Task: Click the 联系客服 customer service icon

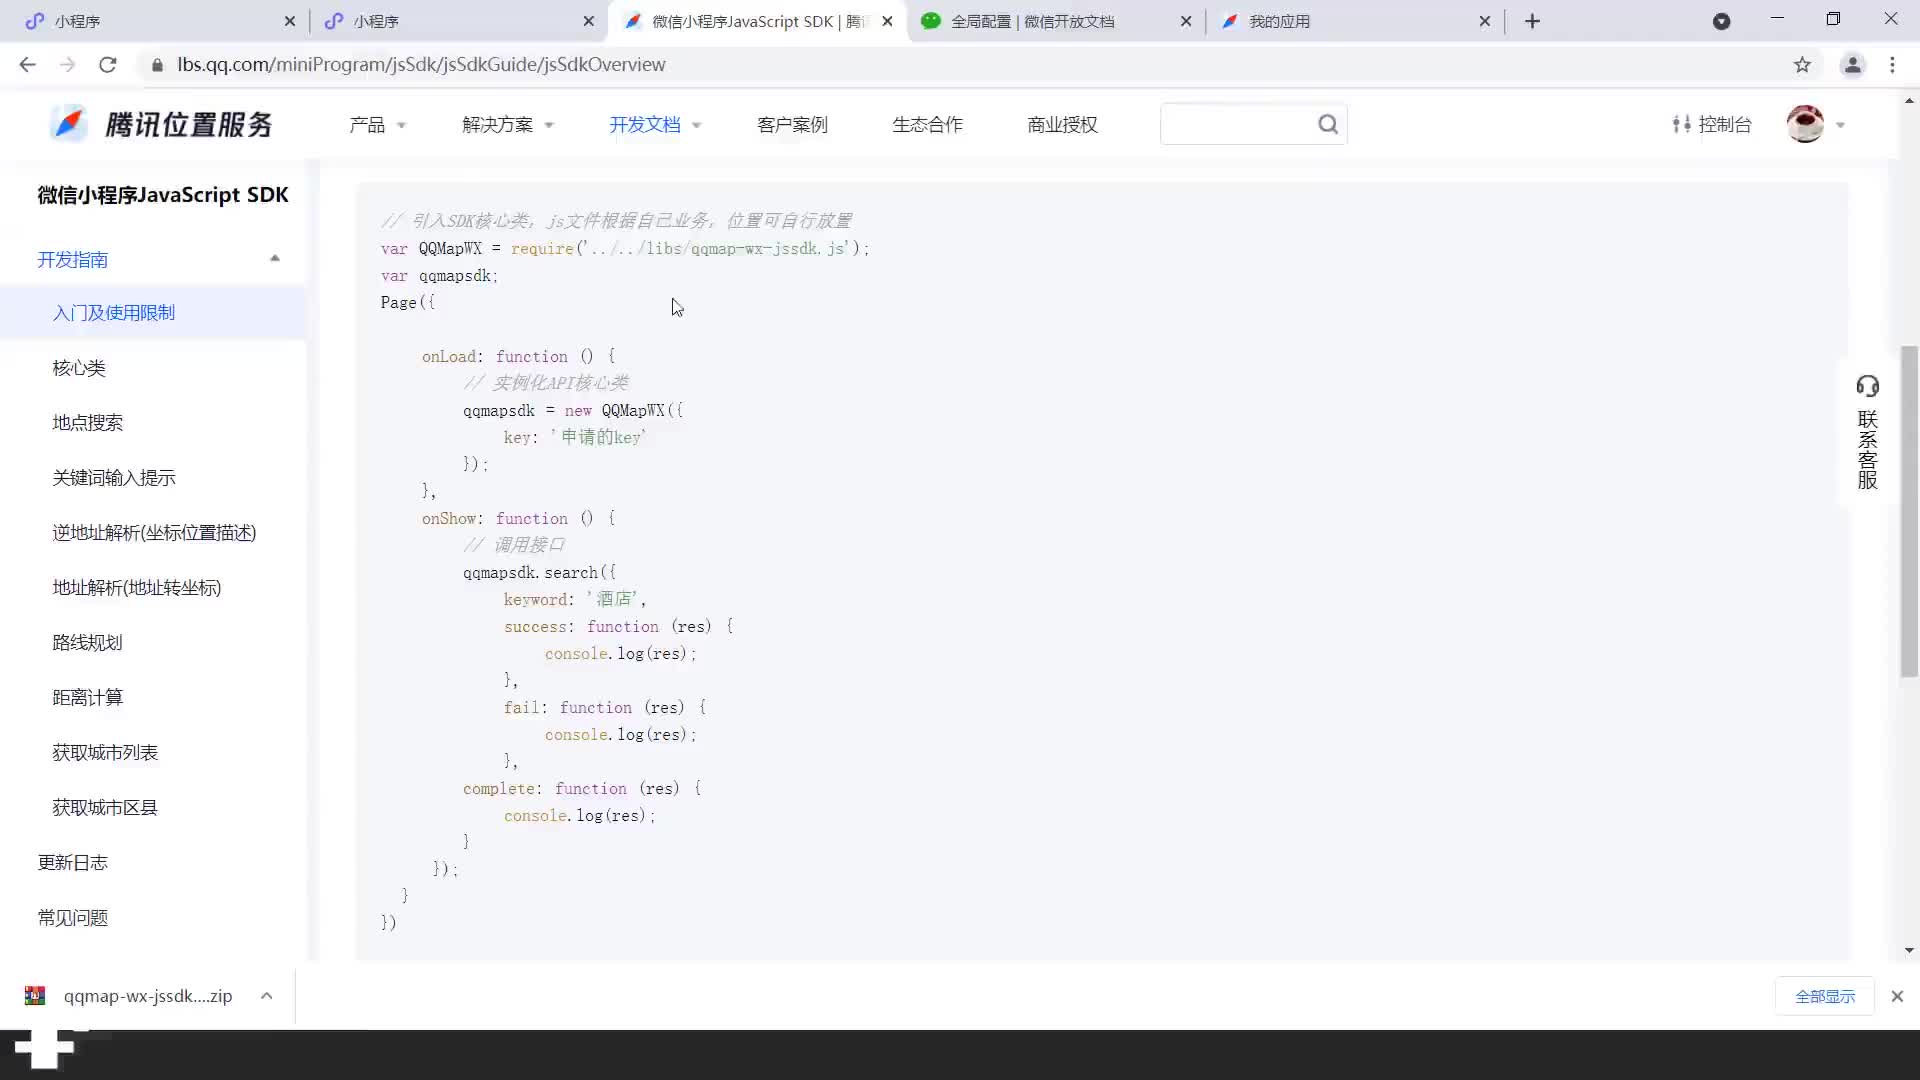Action: (1869, 431)
